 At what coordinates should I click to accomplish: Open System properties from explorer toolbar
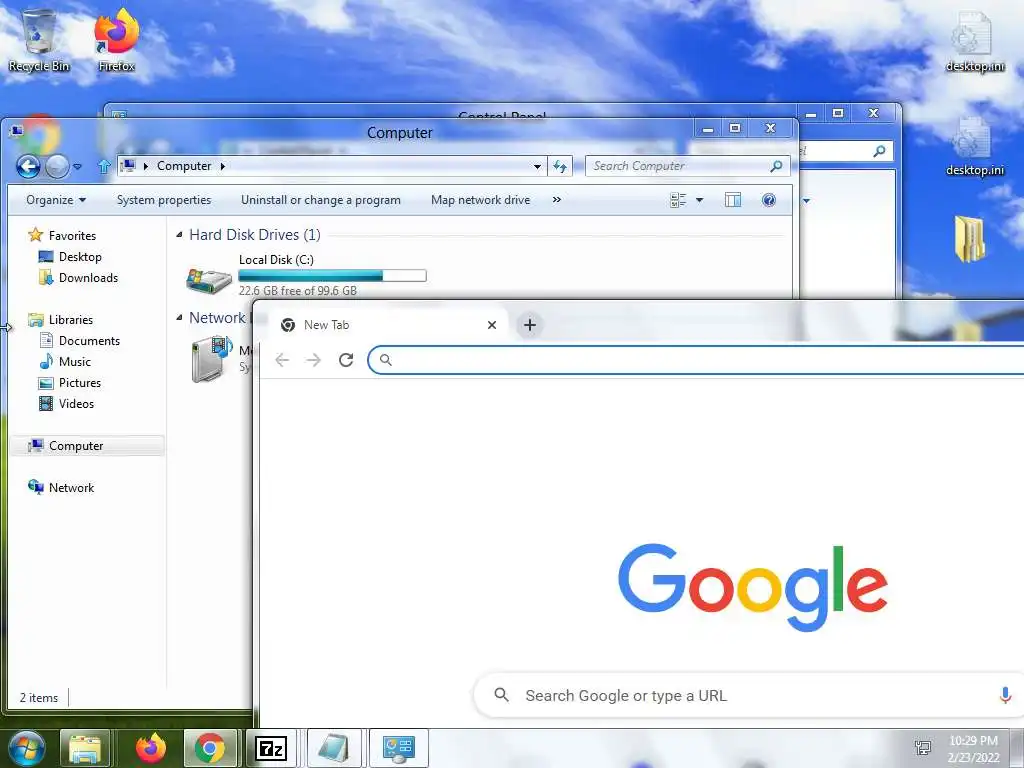tap(164, 200)
